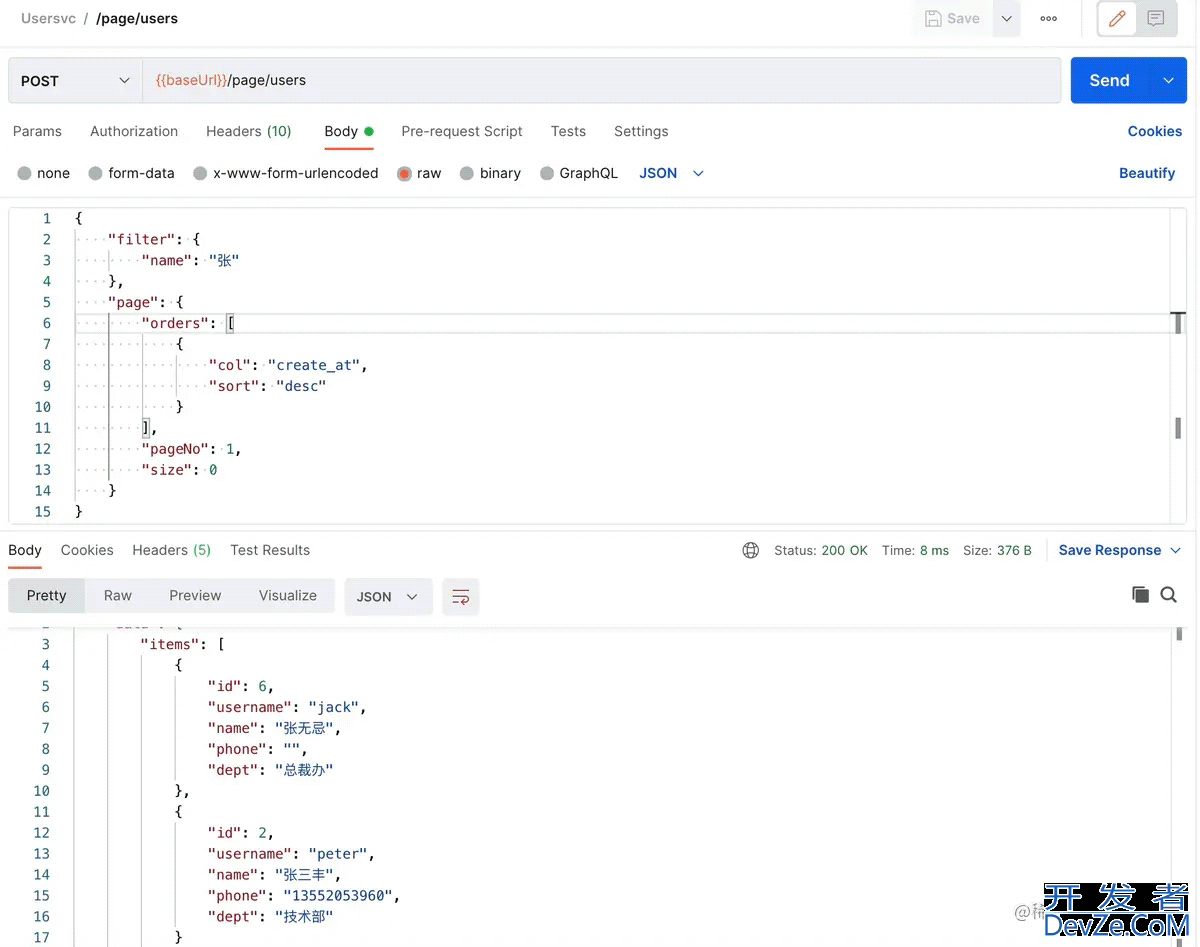Select the GraphQL body type
The height and width of the screenshot is (947, 1200).
pos(579,173)
